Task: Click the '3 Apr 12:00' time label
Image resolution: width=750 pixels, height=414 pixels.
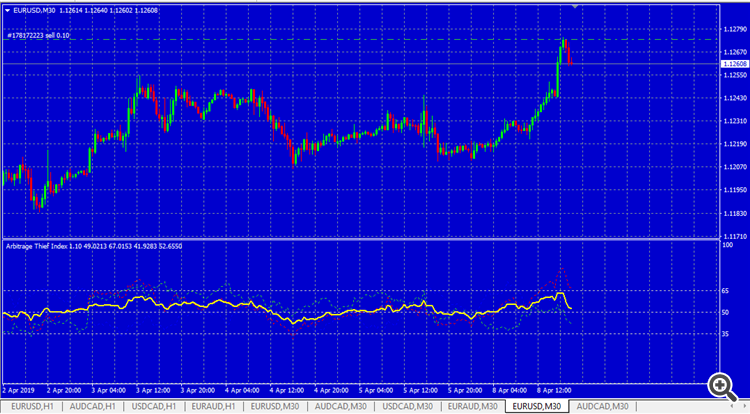Action: (x=153, y=390)
